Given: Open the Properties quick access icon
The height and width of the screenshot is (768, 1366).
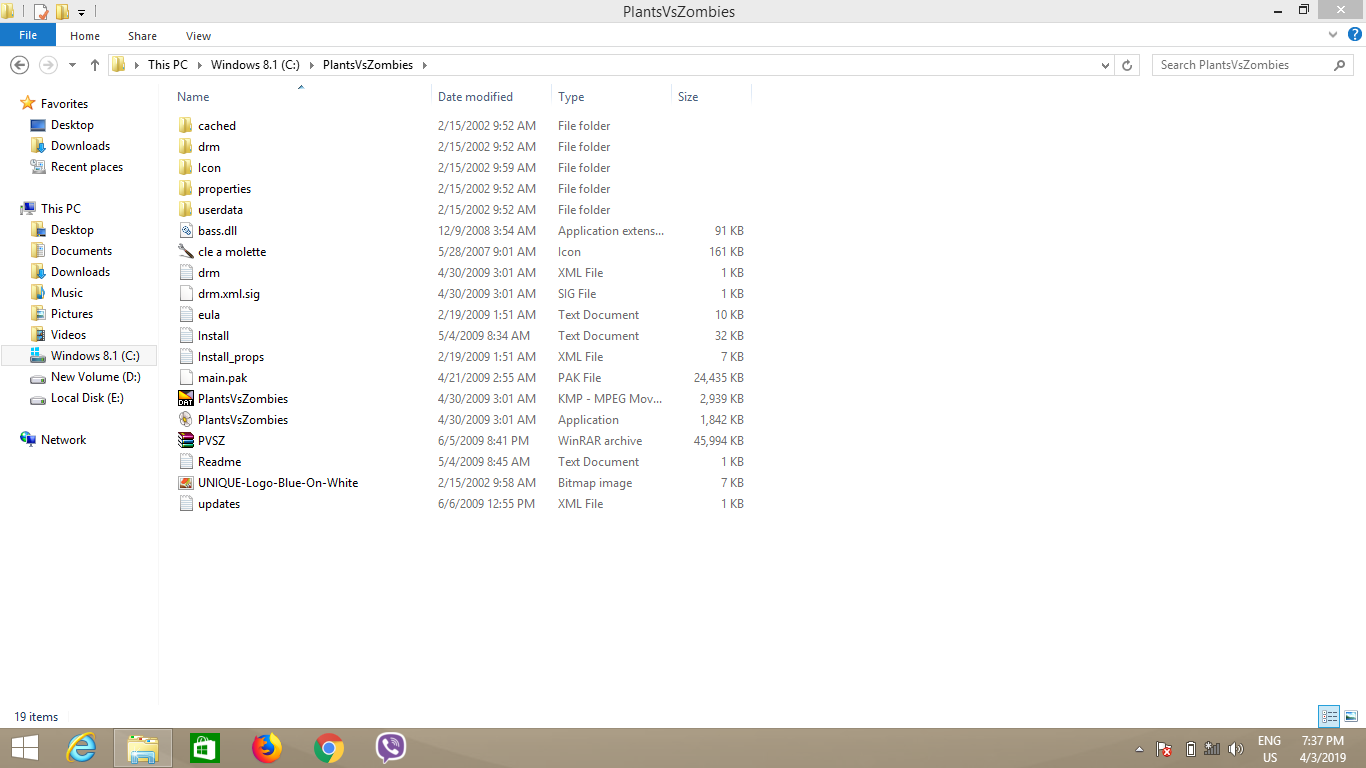Looking at the screenshot, I should tap(41, 12).
